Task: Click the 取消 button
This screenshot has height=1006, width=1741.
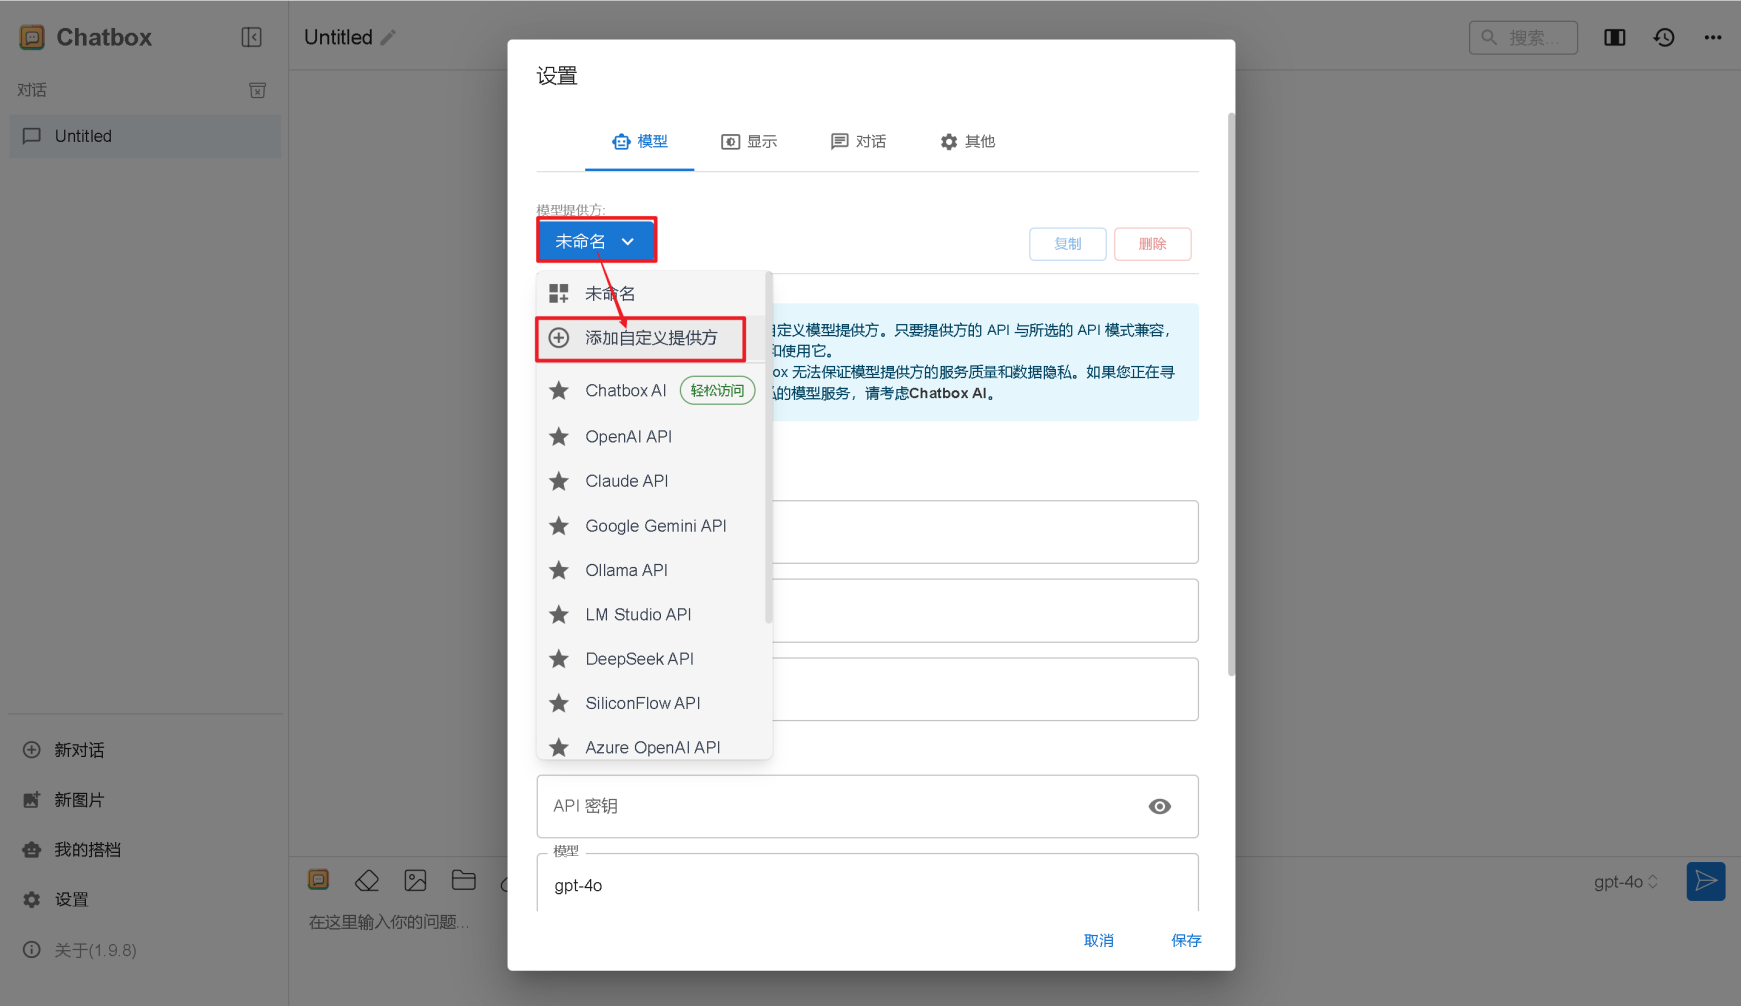Action: pyautogui.click(x=1098, y=940)
